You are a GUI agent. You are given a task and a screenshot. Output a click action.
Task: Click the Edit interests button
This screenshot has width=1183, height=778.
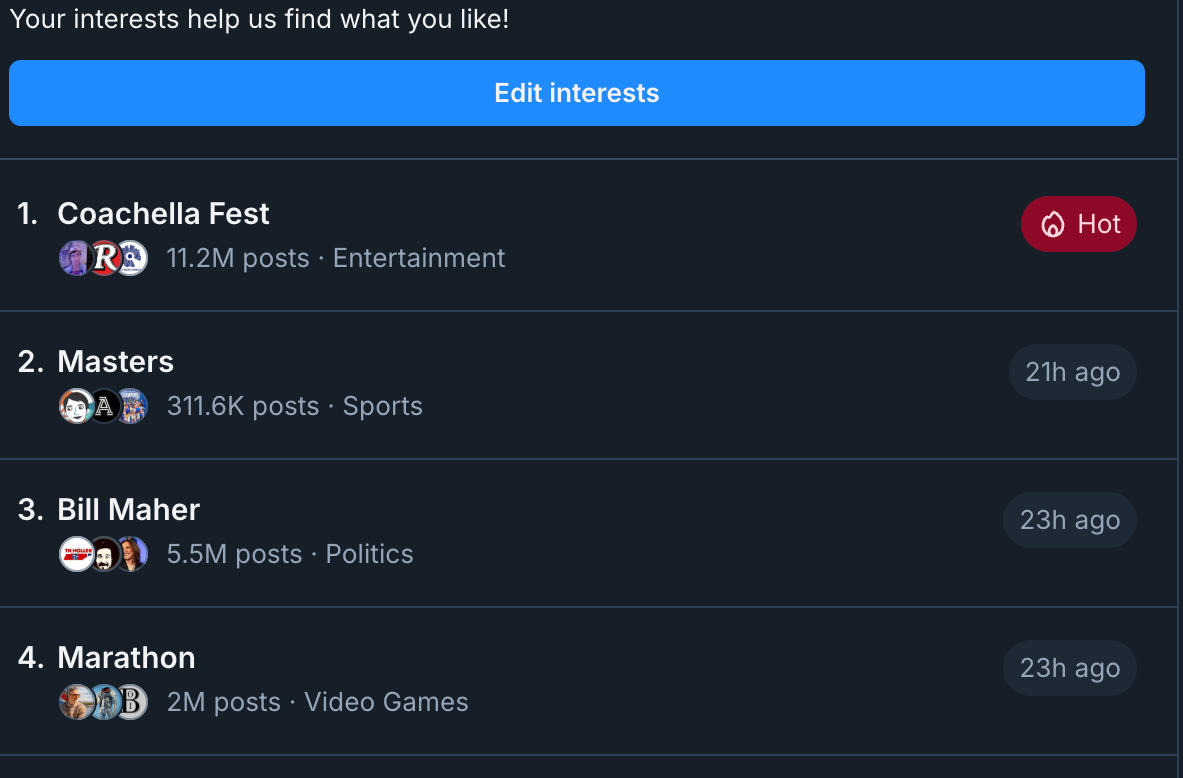point(576,93)
